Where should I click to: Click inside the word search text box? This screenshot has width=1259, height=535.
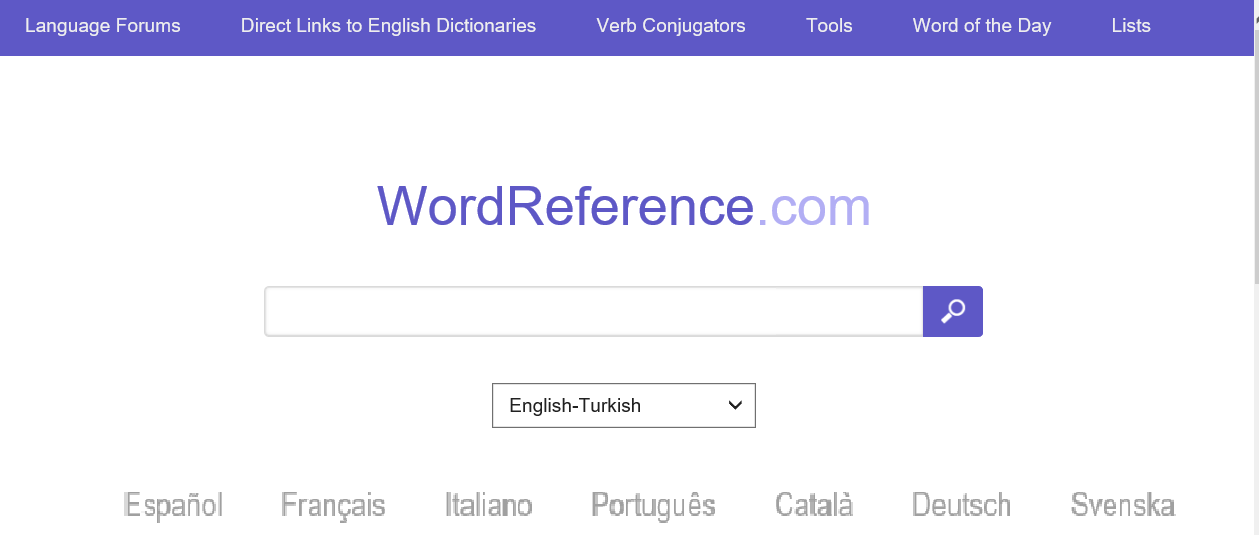click(x=593, y=312)
